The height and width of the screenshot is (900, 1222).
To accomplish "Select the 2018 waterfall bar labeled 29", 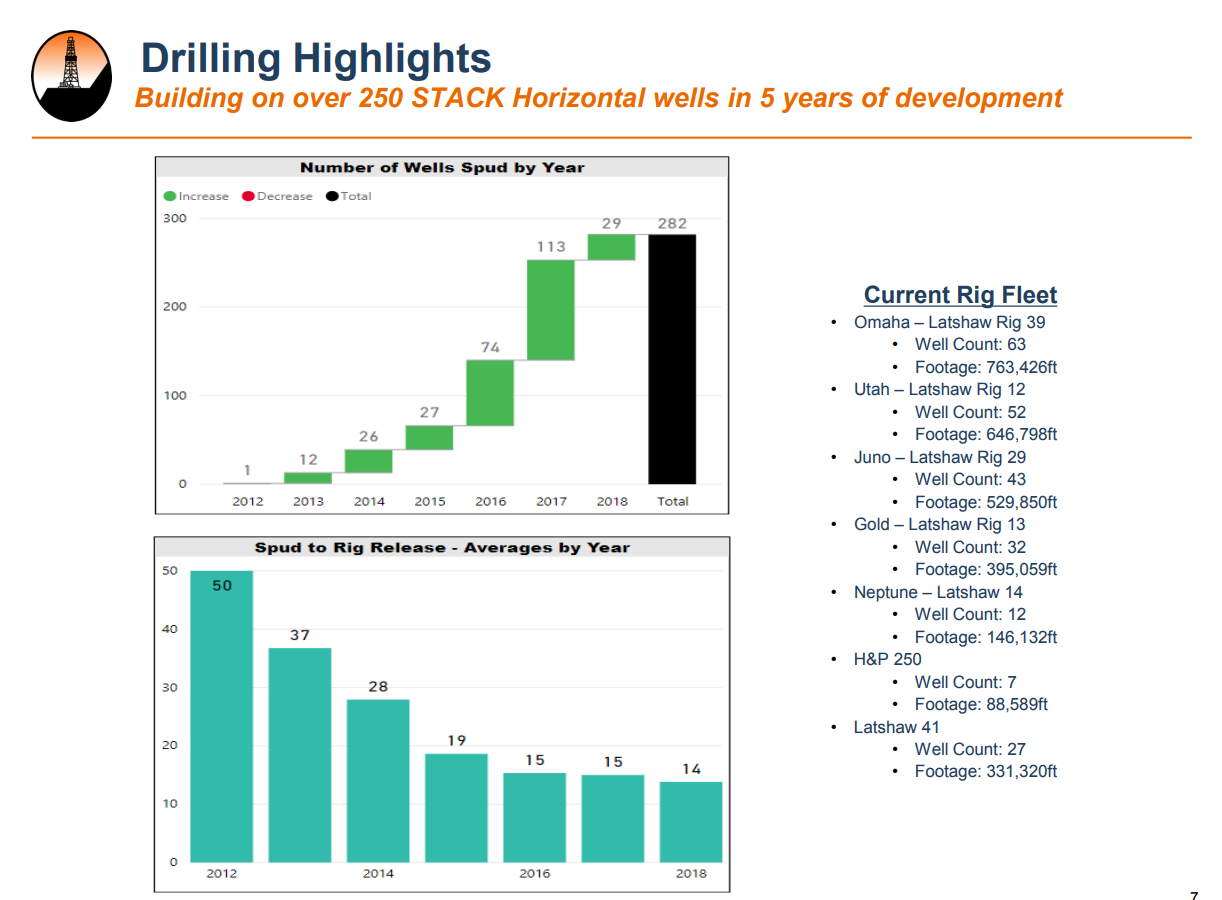I will (x=611, y=247).
